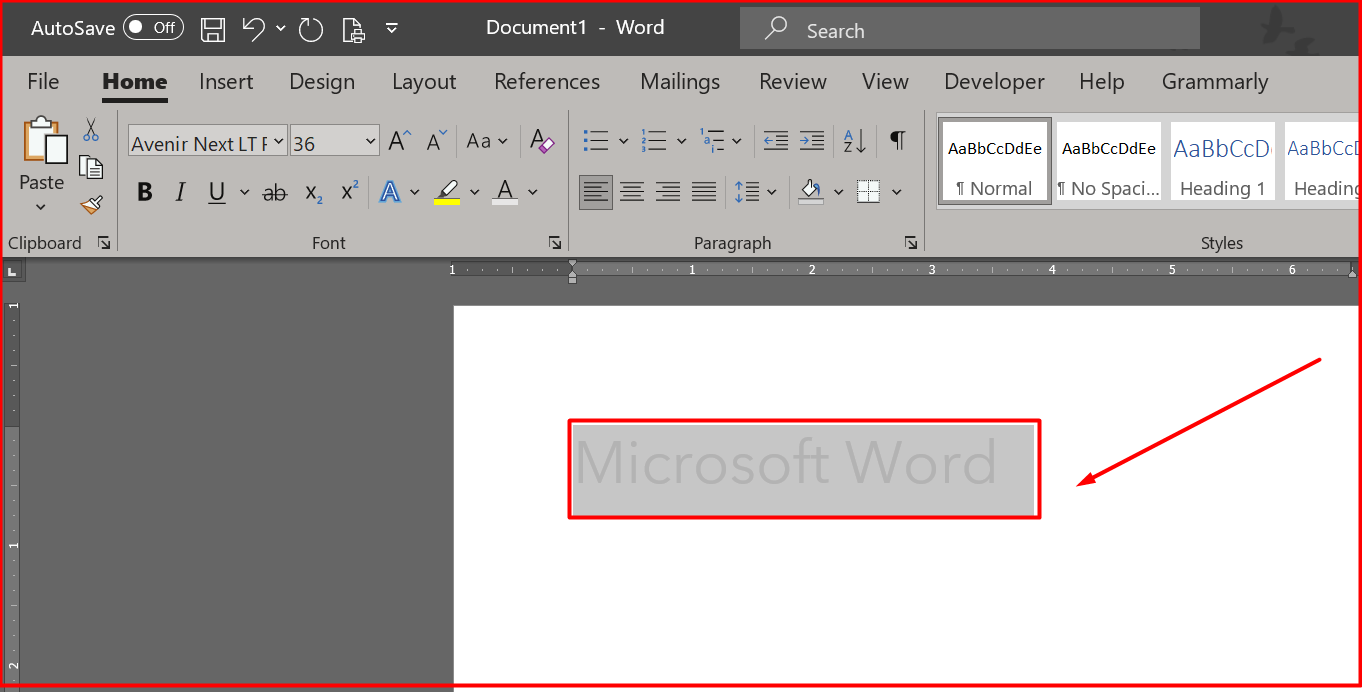This screenshot has height=692, width=1362.
Task: Open the Grammarly tab
Action: click(x=1215, y=82)
